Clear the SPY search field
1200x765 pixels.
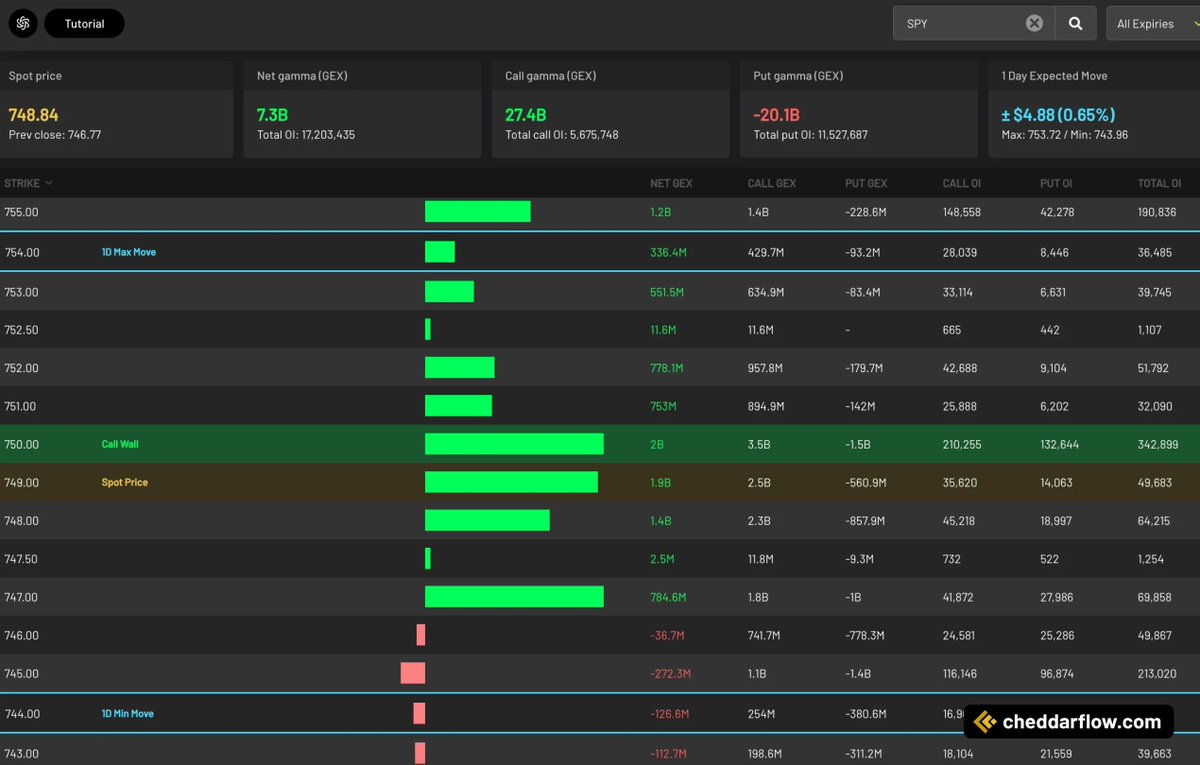[1034, 23]
